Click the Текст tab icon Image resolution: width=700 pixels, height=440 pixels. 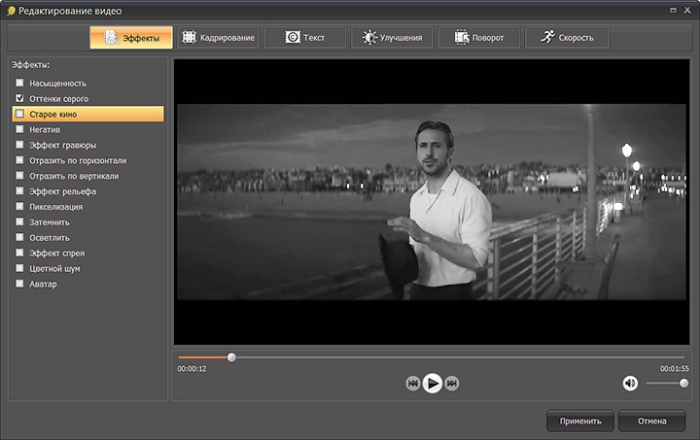point(292,37)
